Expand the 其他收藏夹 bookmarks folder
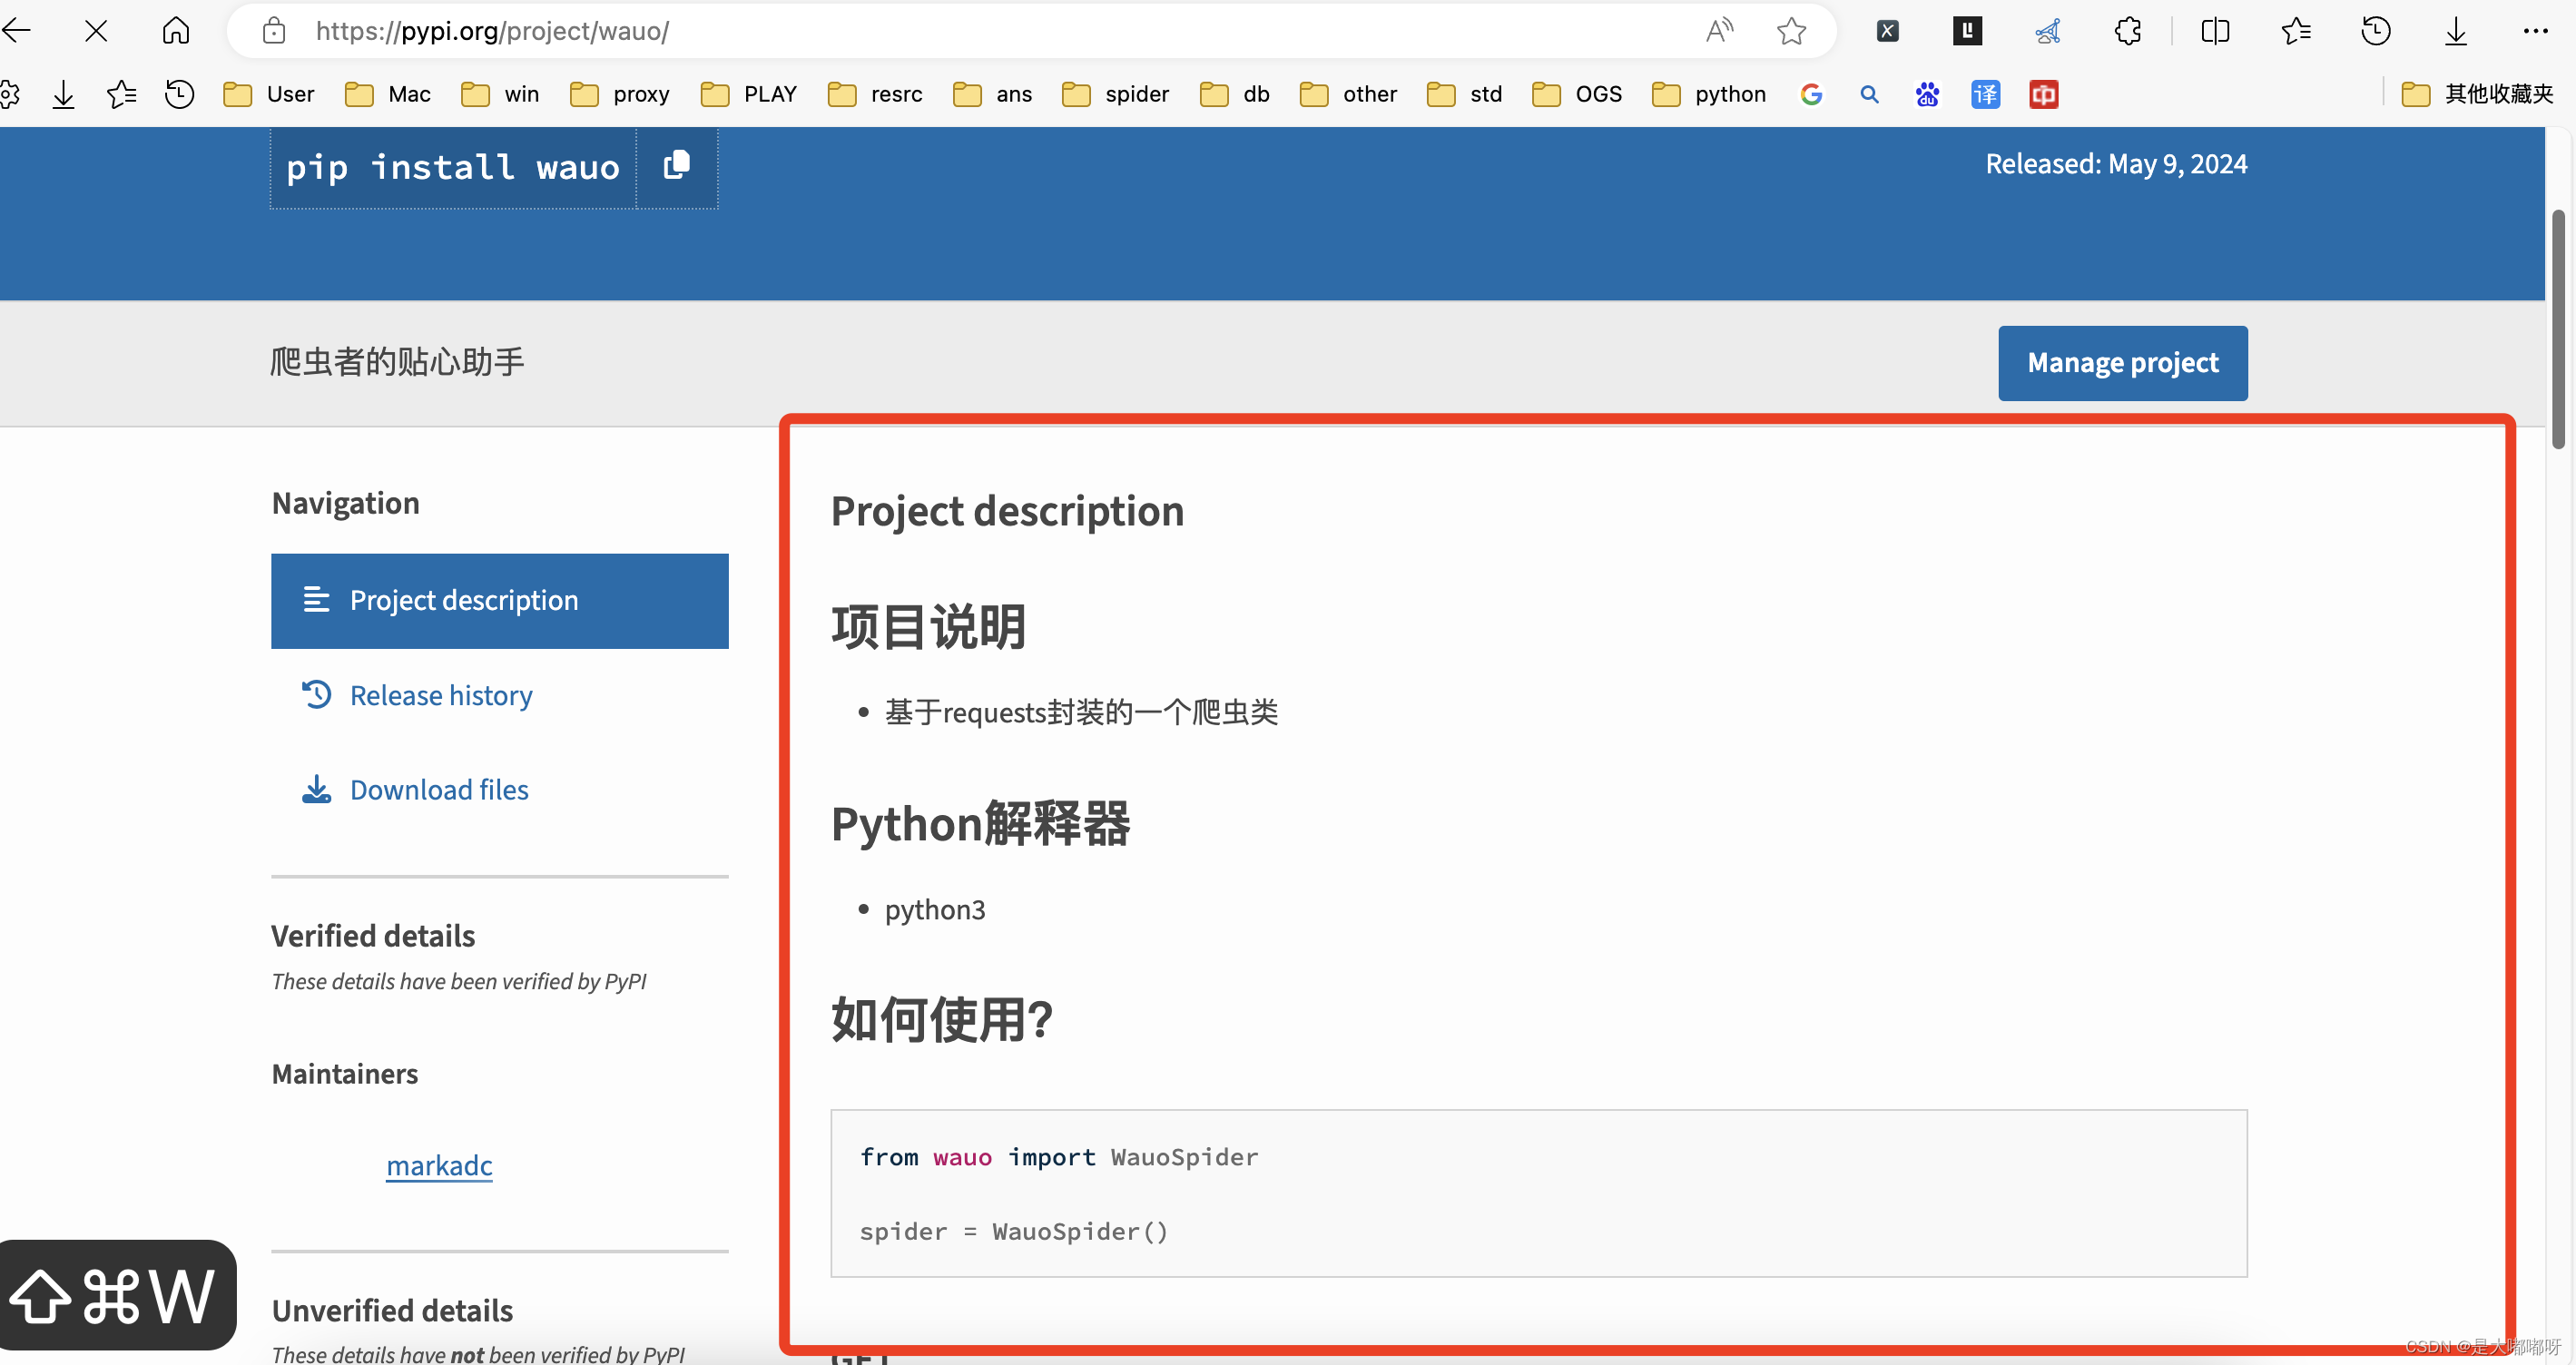This screenshot has height=1365, width=2576. [x=2479, y=93]
